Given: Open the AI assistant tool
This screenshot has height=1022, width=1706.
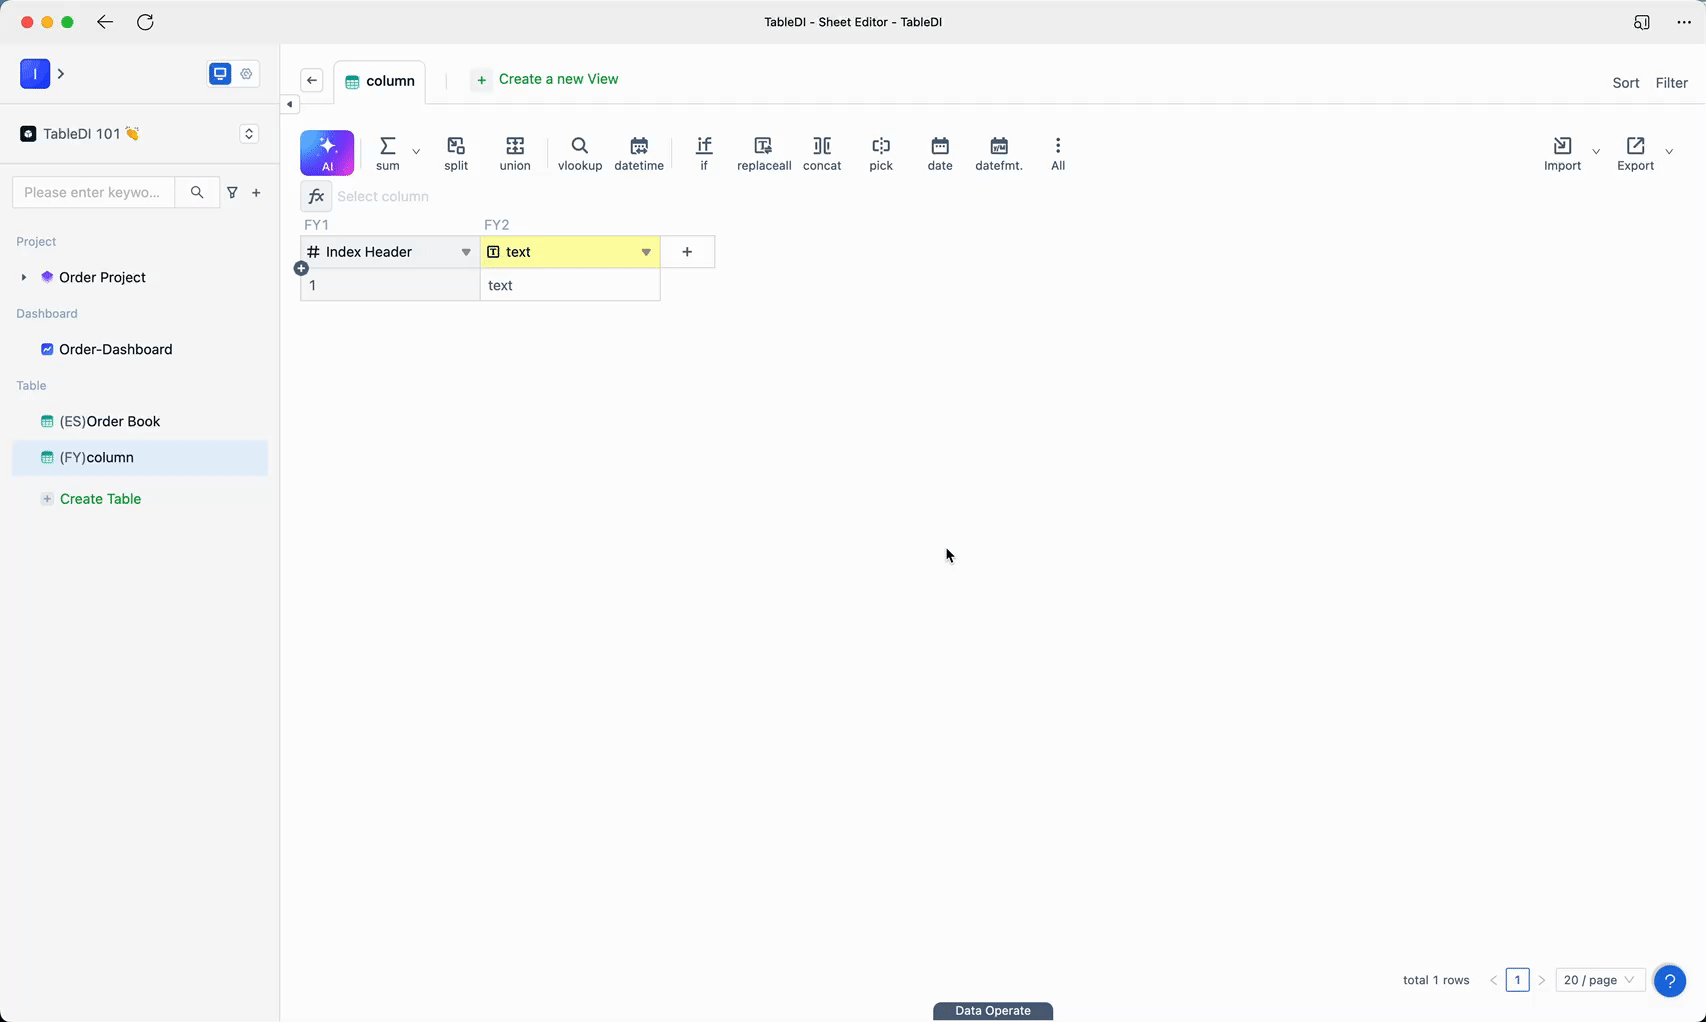Looking at the screenshot, I should click(327, 153).
